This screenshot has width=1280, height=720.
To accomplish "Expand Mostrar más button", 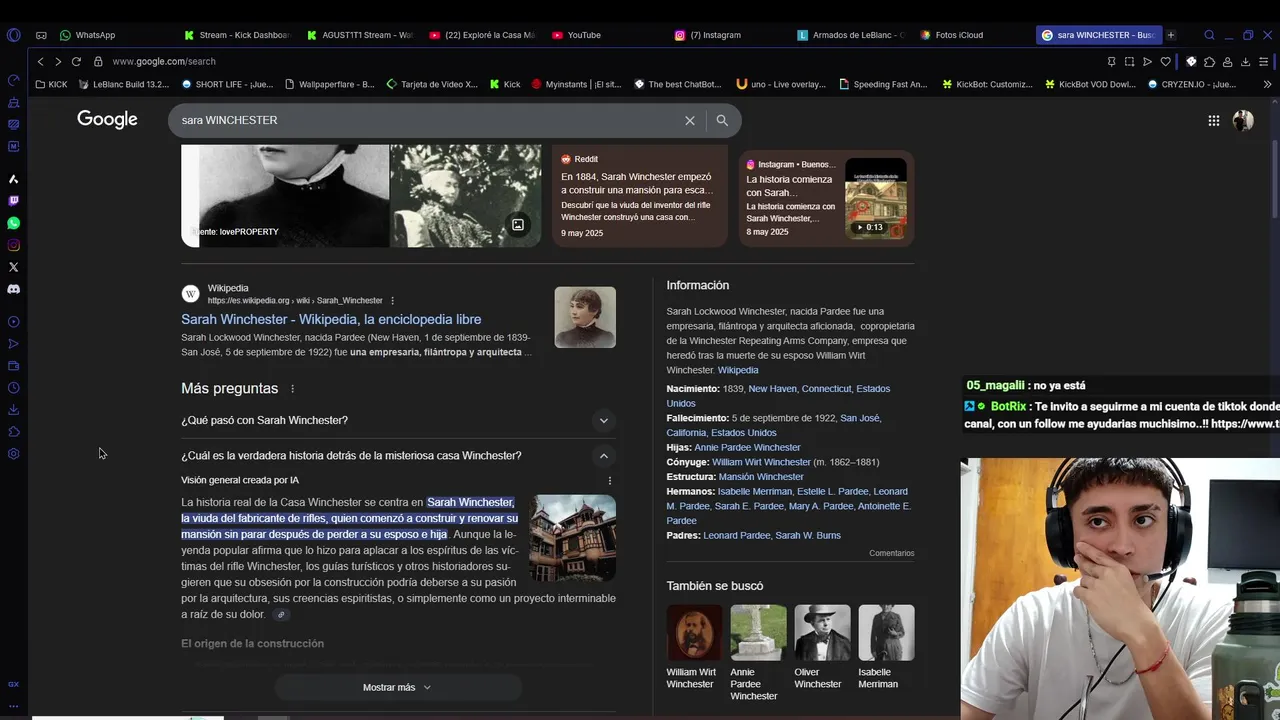I will tap(398, 687).
